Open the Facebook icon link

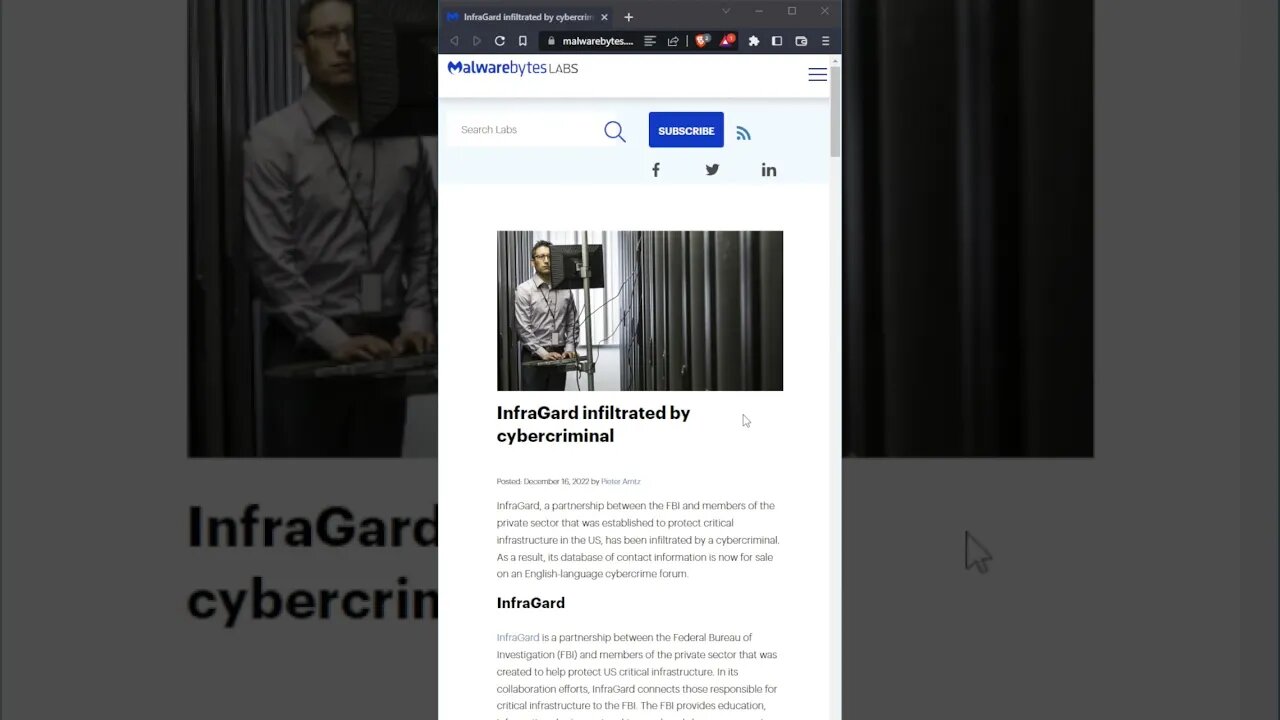(656, 170)
